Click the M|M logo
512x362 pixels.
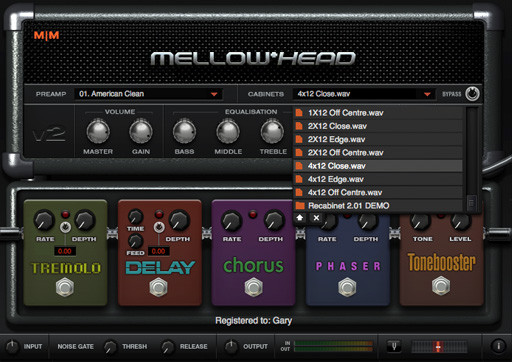point(46,35)
